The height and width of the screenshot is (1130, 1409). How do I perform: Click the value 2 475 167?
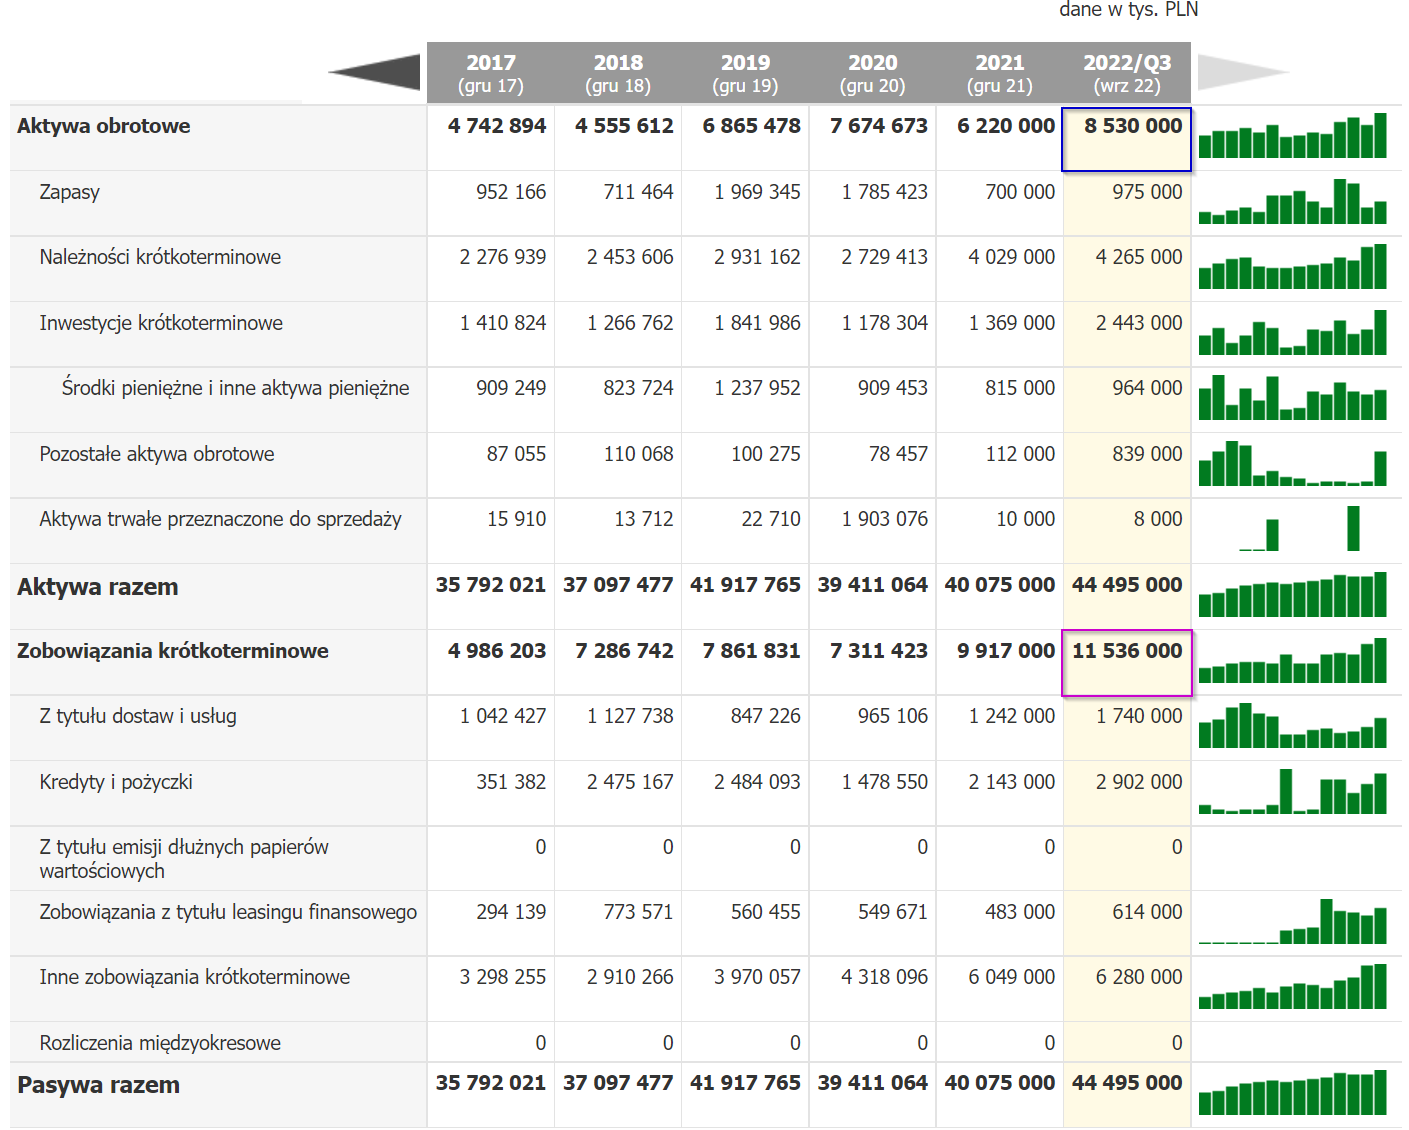tap(630, 782)
